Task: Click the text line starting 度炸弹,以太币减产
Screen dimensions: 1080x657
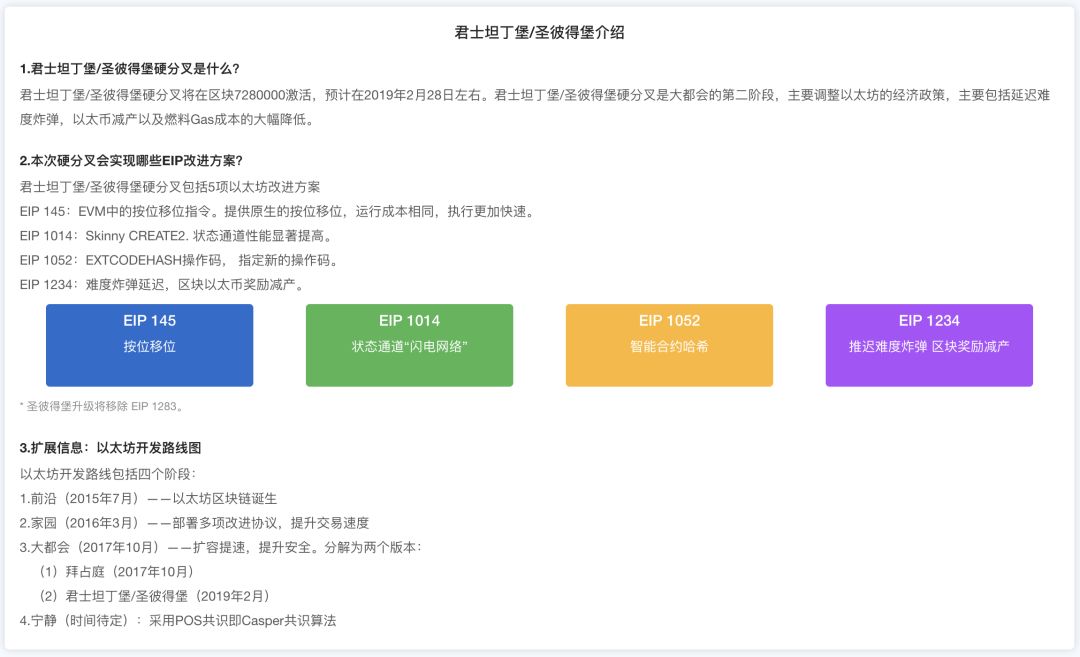Action: [168, 119]
